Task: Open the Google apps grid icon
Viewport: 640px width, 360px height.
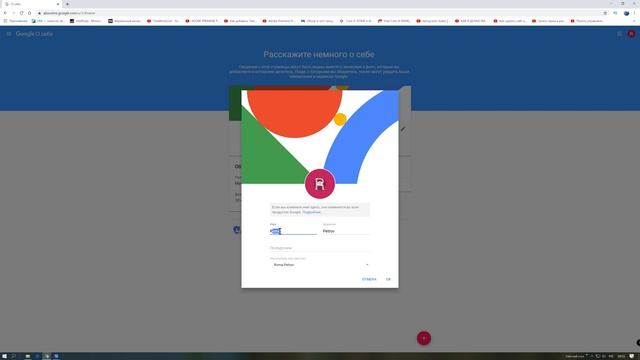Action: pyautogui.click(x=619, y=34)
